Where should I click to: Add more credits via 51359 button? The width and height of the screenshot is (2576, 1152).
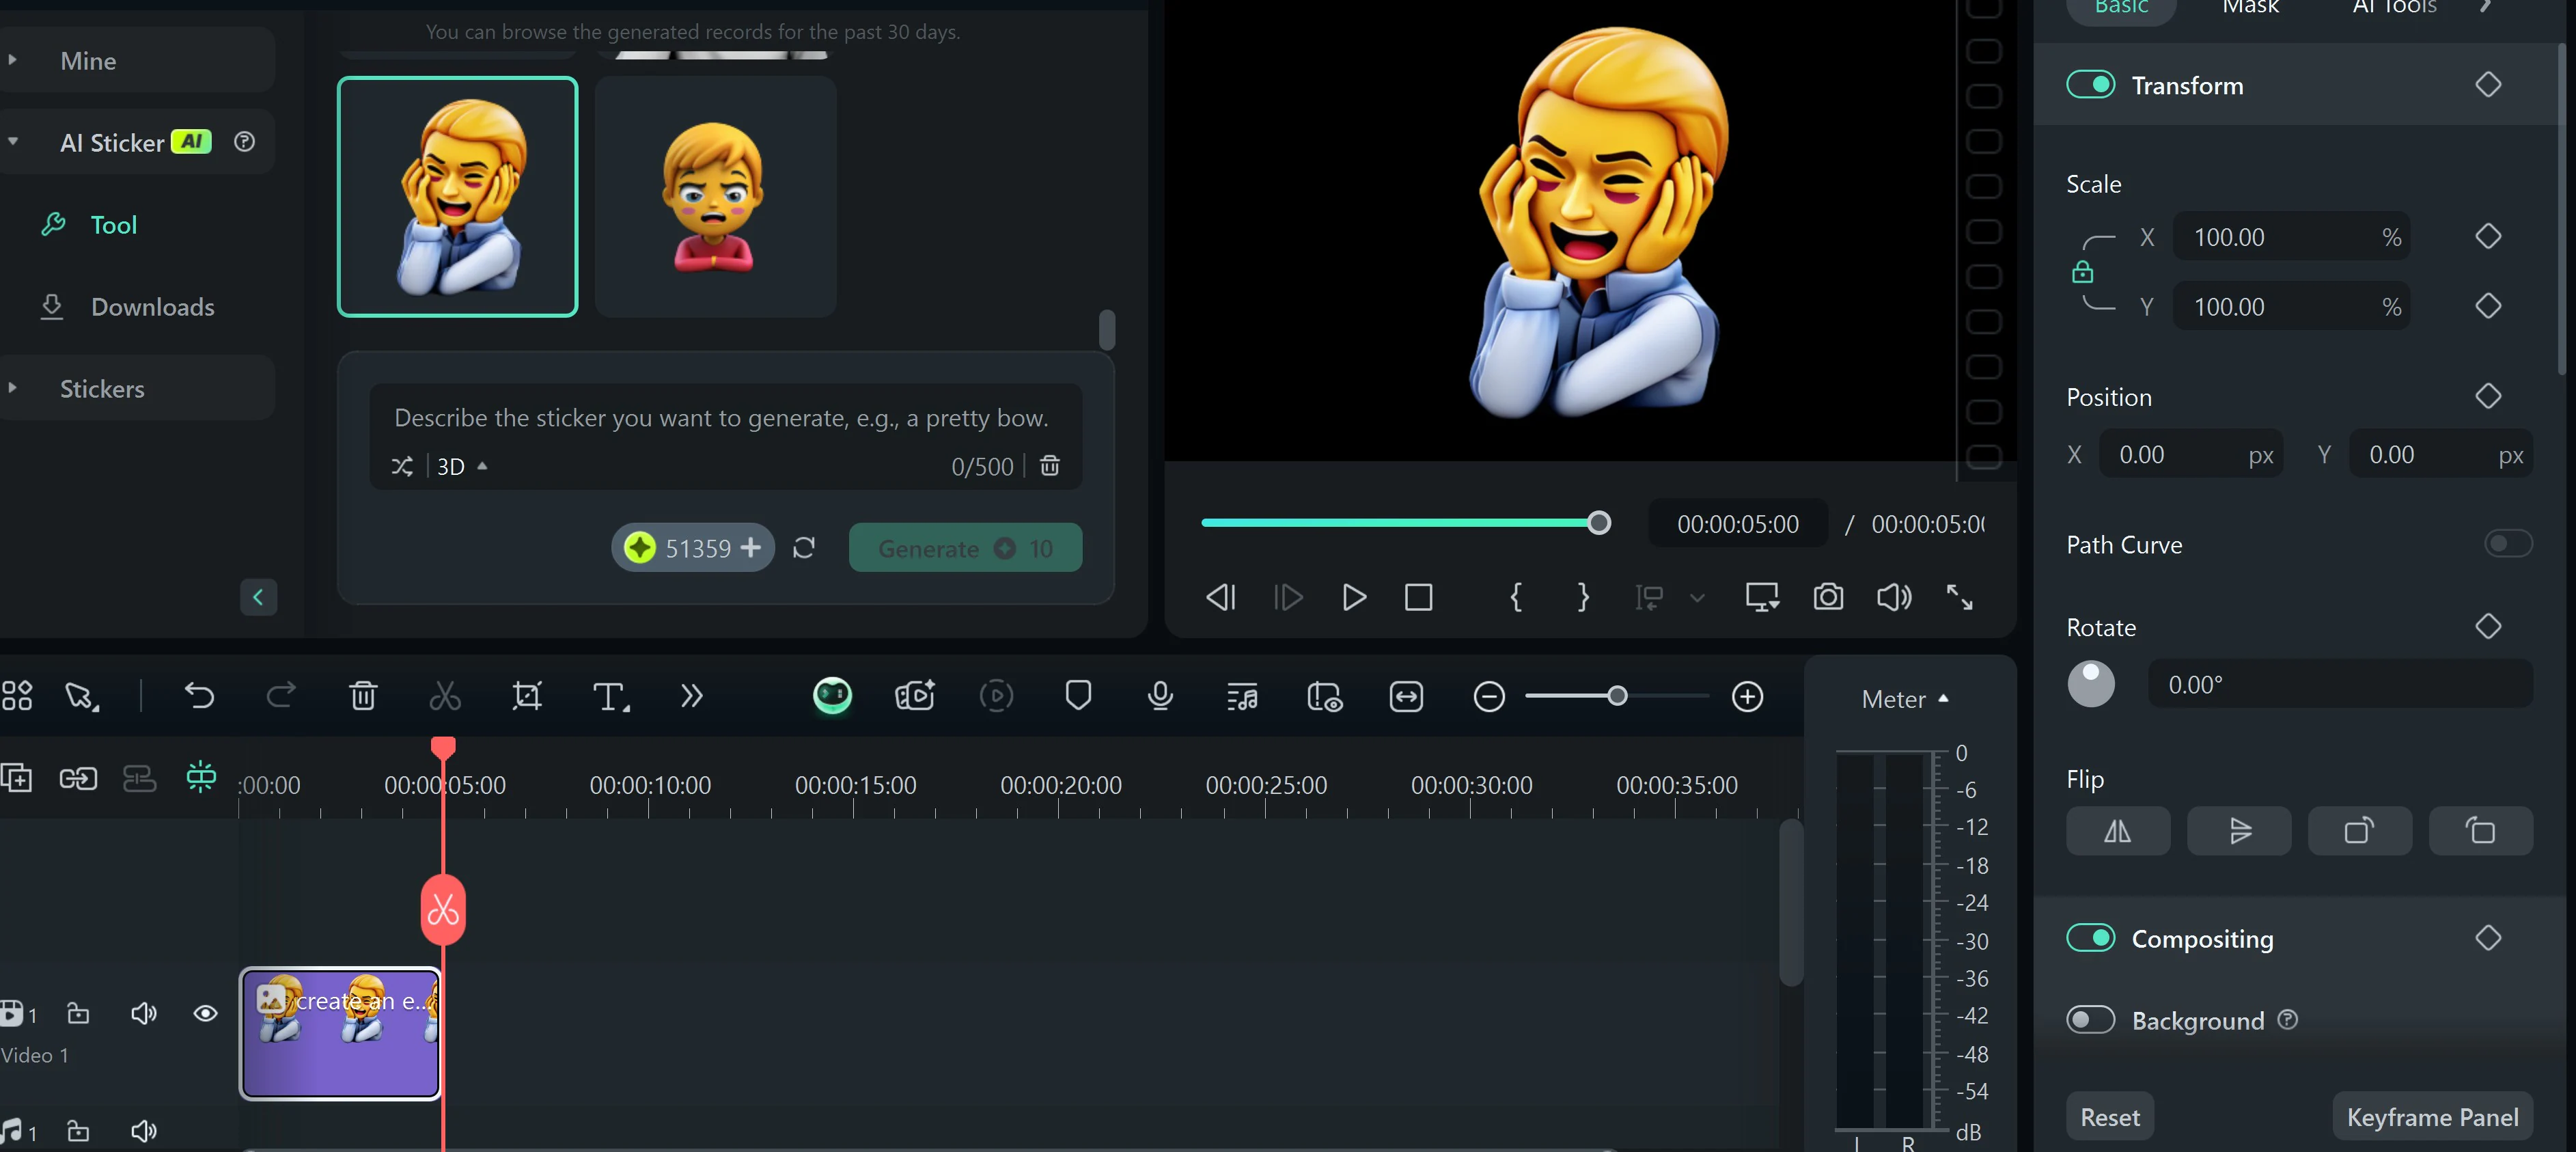693,548
